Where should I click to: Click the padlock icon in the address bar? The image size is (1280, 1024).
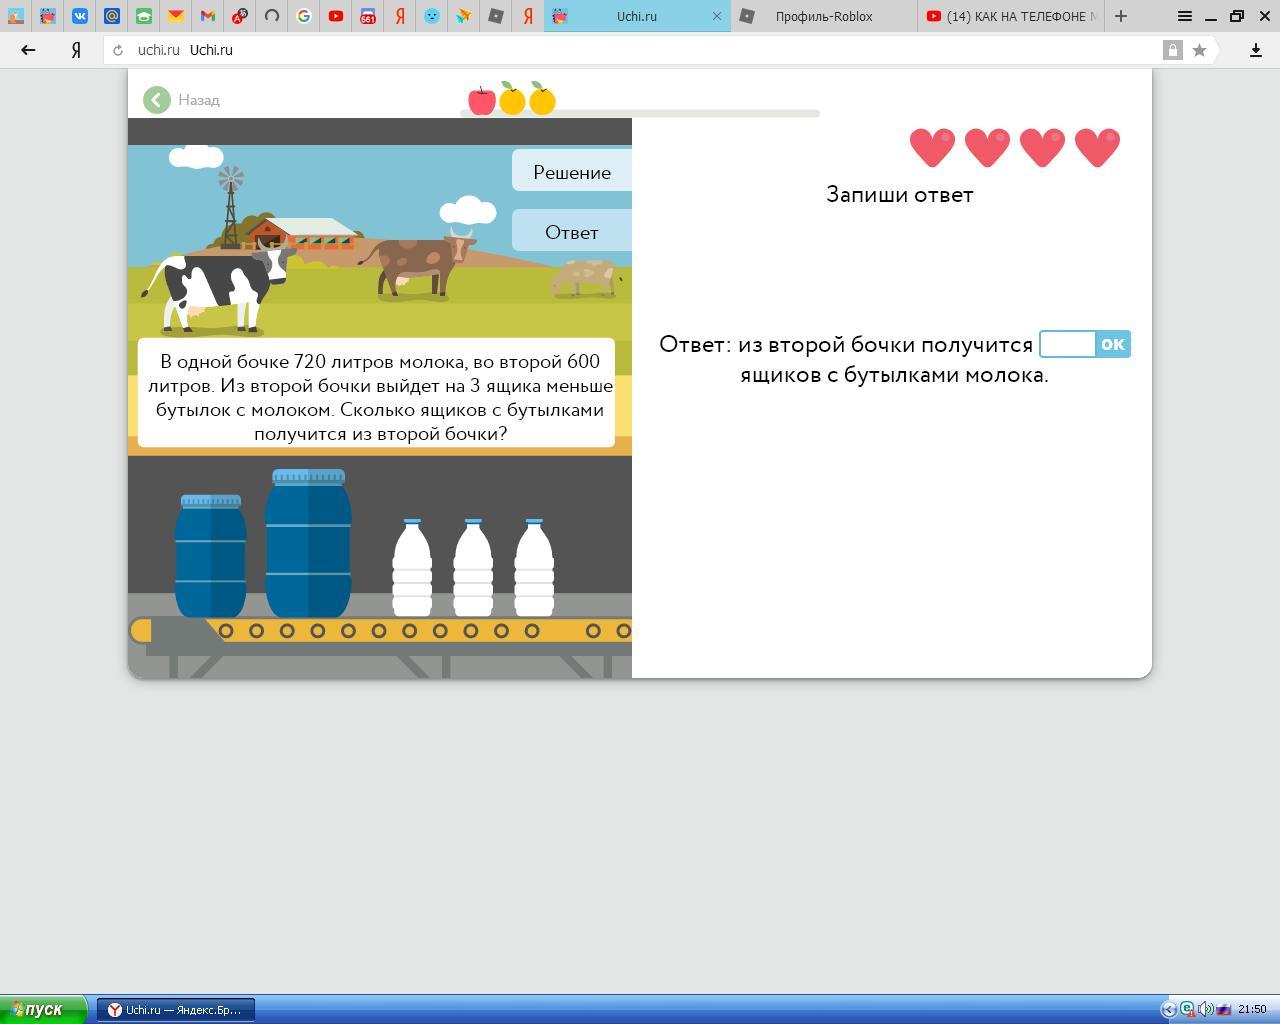click(x=1173, y=50)
